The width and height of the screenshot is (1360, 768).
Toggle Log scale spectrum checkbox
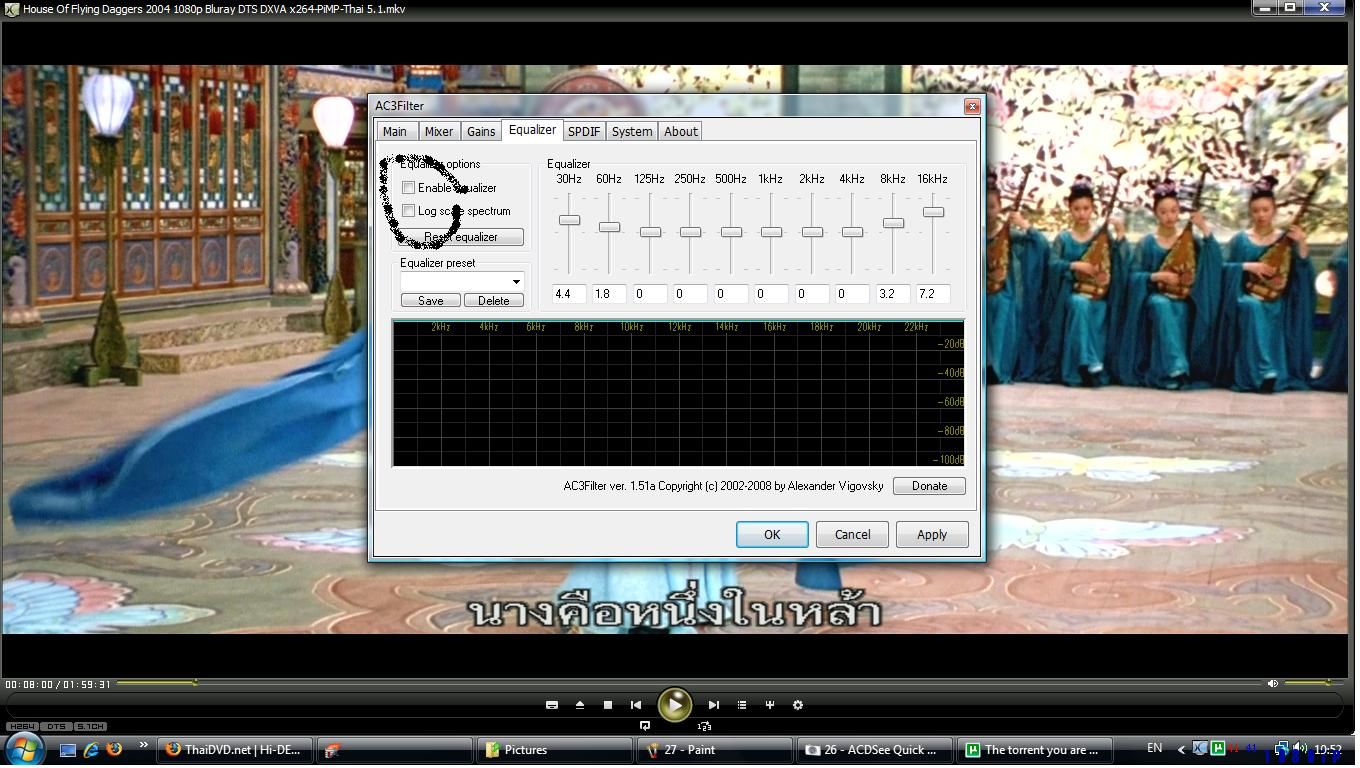409,211
